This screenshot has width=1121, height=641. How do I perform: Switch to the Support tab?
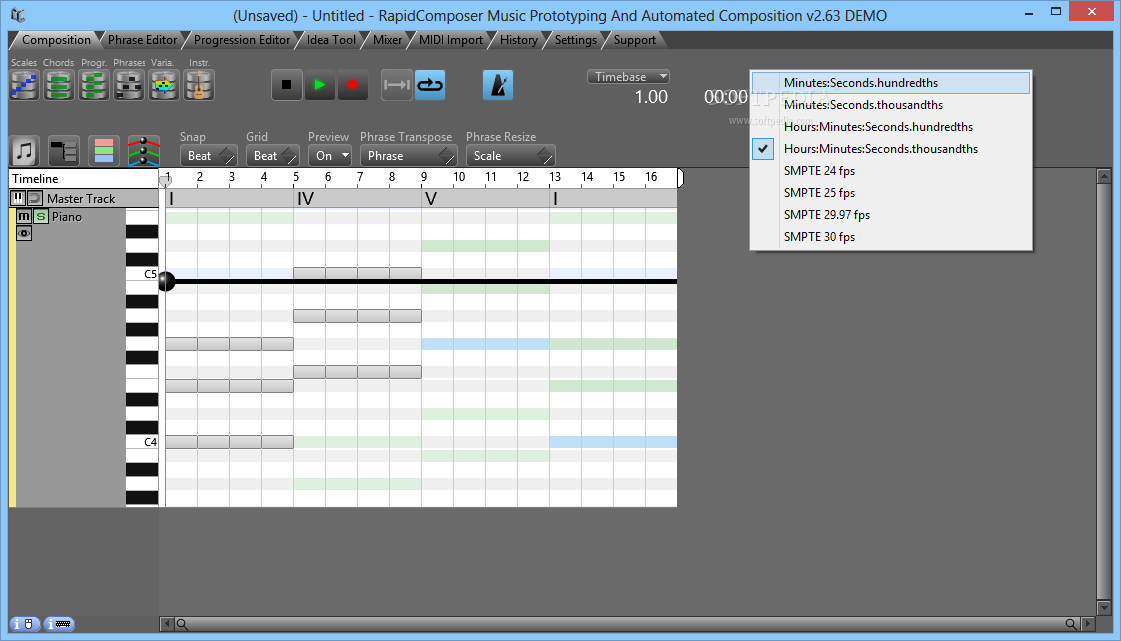coord(634,40)
